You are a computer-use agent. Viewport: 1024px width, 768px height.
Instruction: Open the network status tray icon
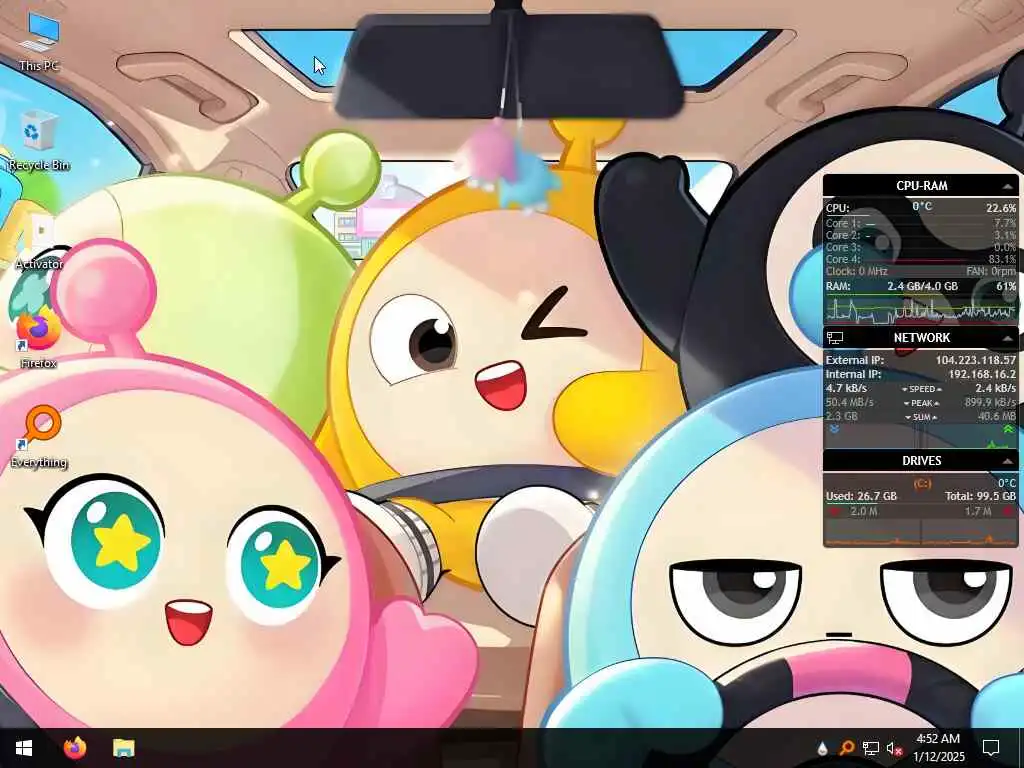click(871, 748)
